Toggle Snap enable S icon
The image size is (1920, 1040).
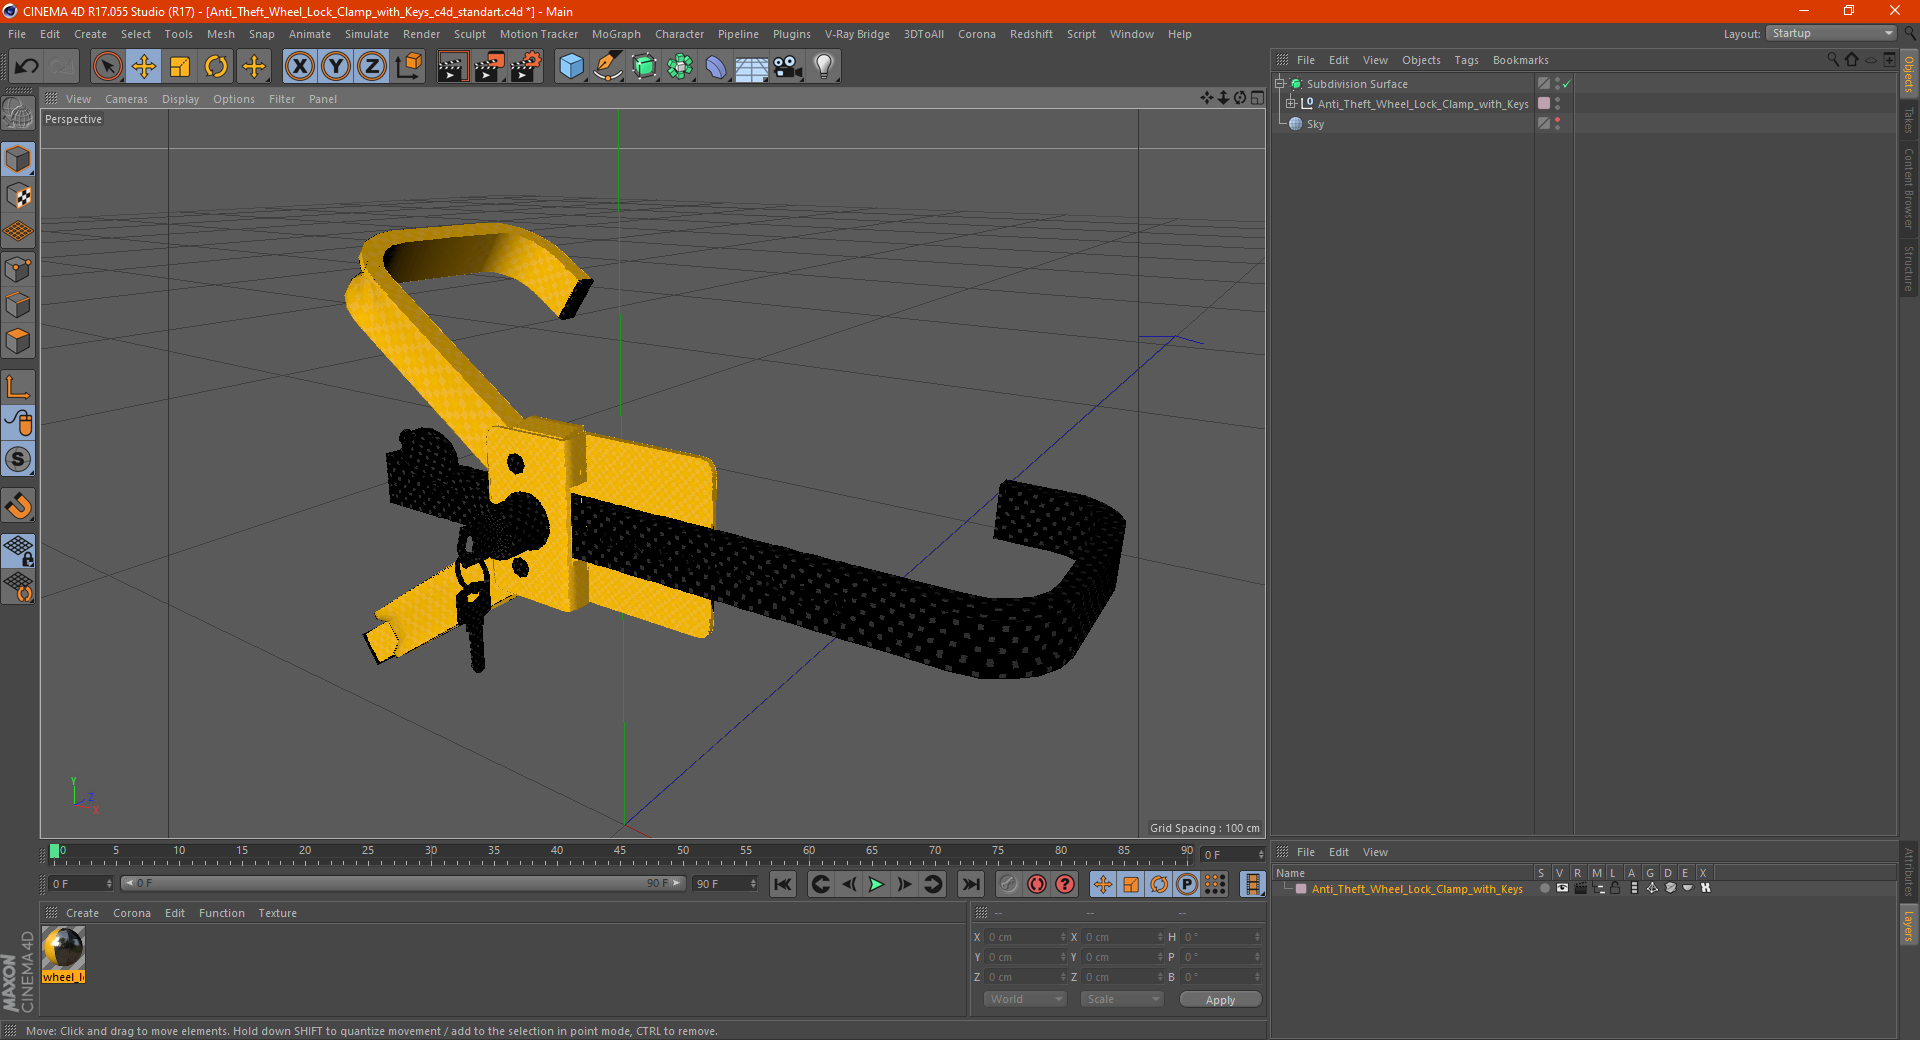[18, 460]
